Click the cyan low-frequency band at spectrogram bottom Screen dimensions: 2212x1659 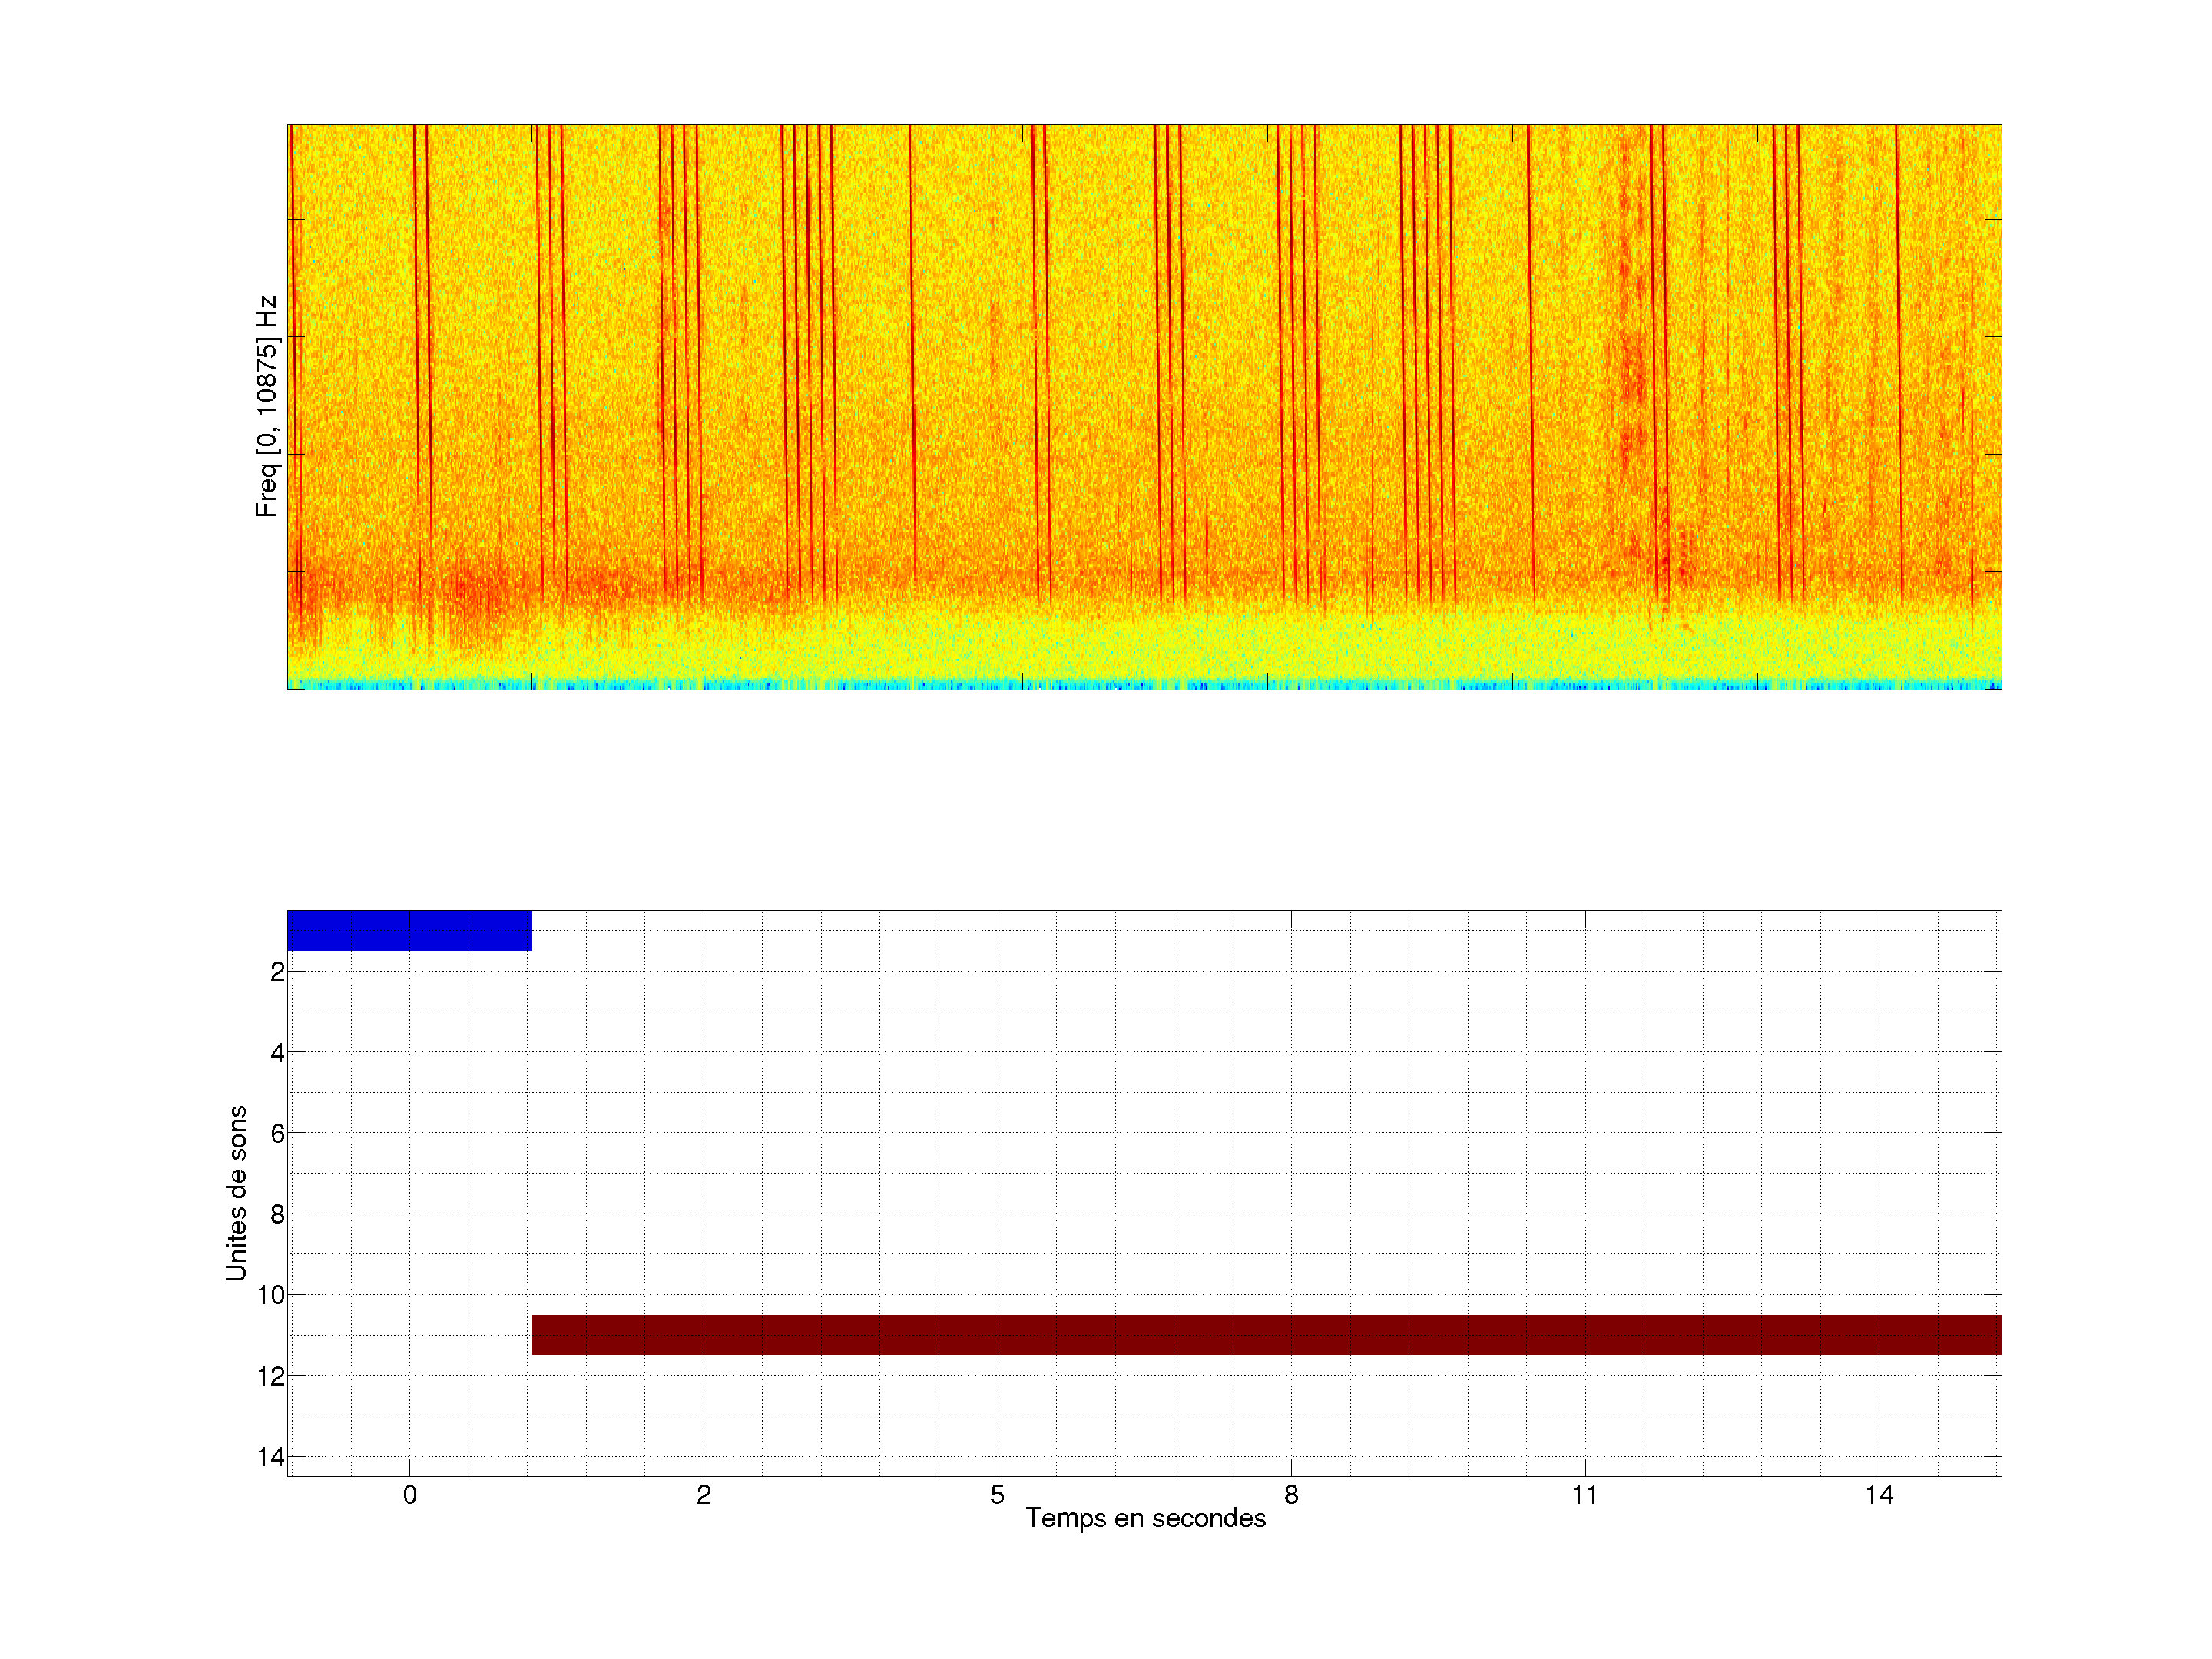1144,685
